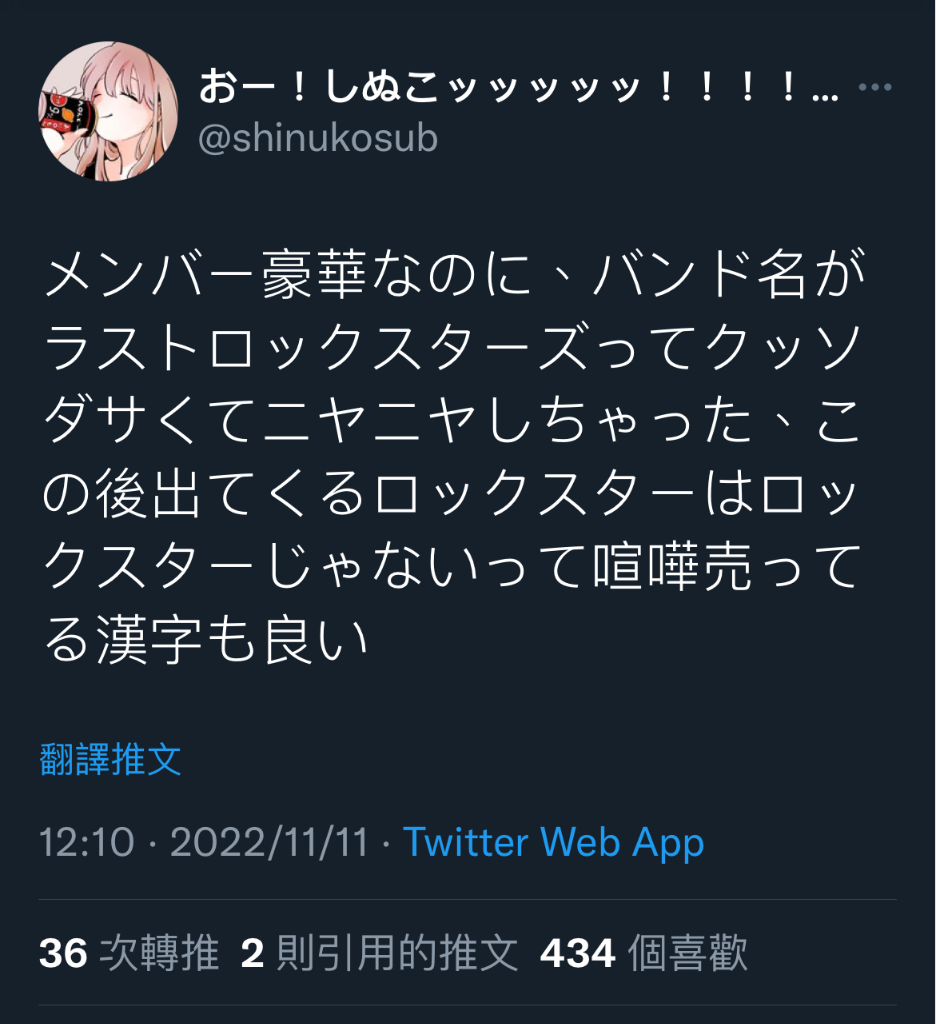This screenshot has width=936, height=1024.
Task: View the 36 次轉推 retweets list
Action: point(129,953)
